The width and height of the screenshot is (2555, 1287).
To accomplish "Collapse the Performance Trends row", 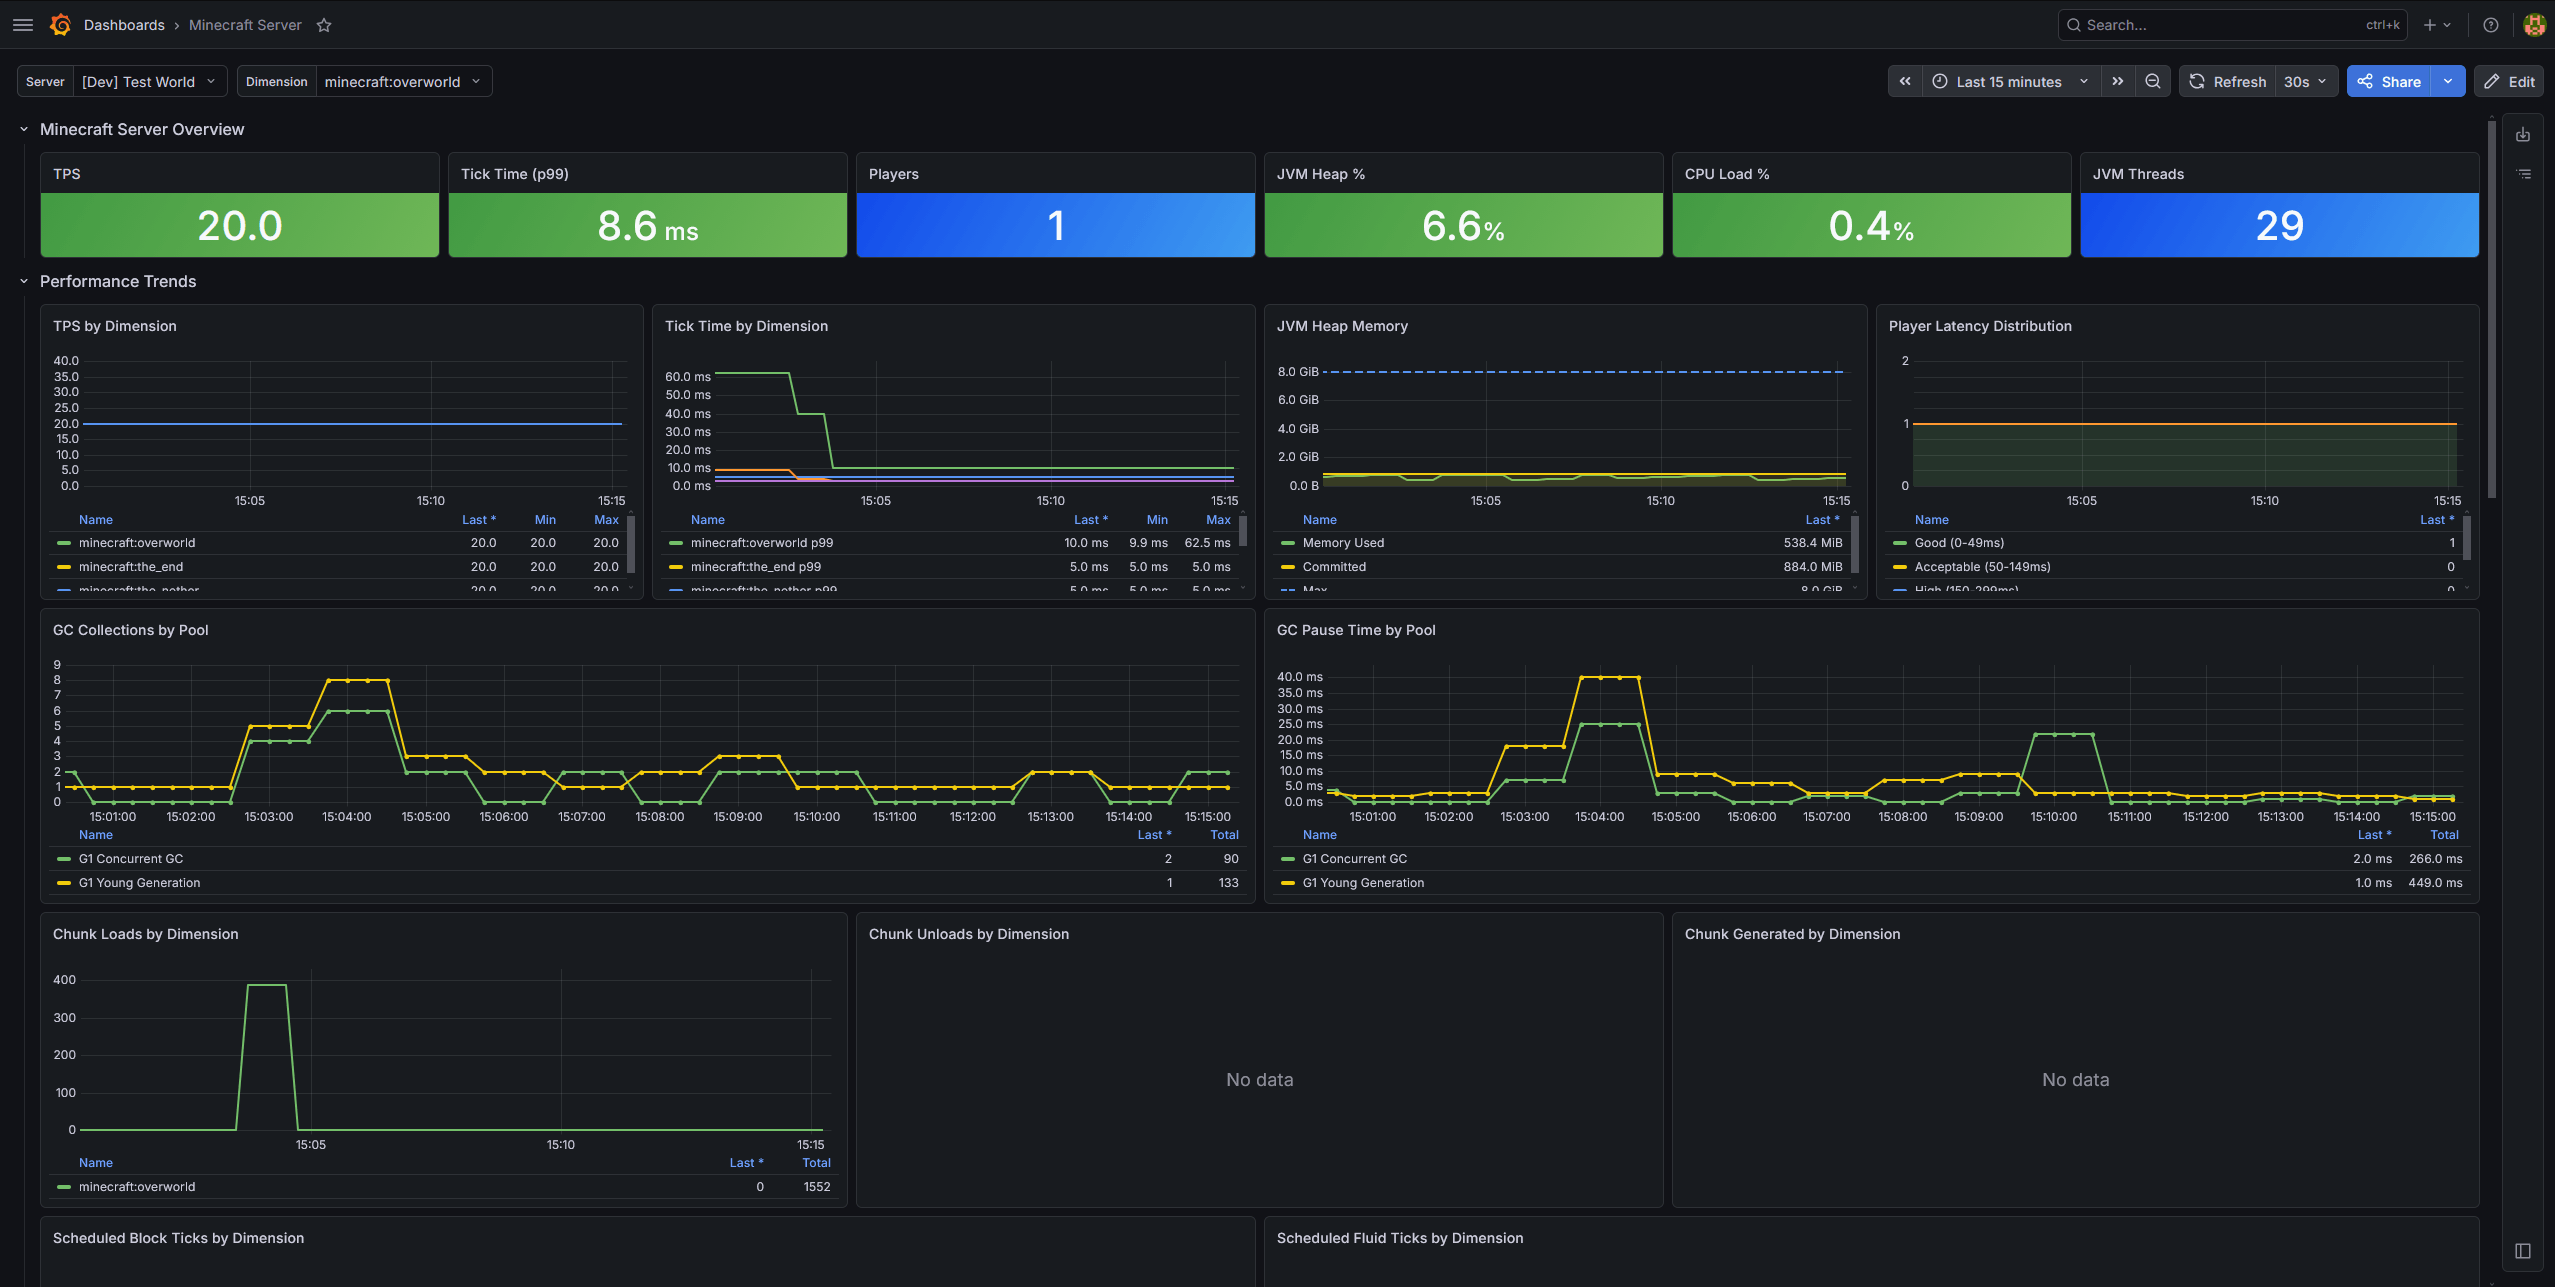I will tap(24, 281).
